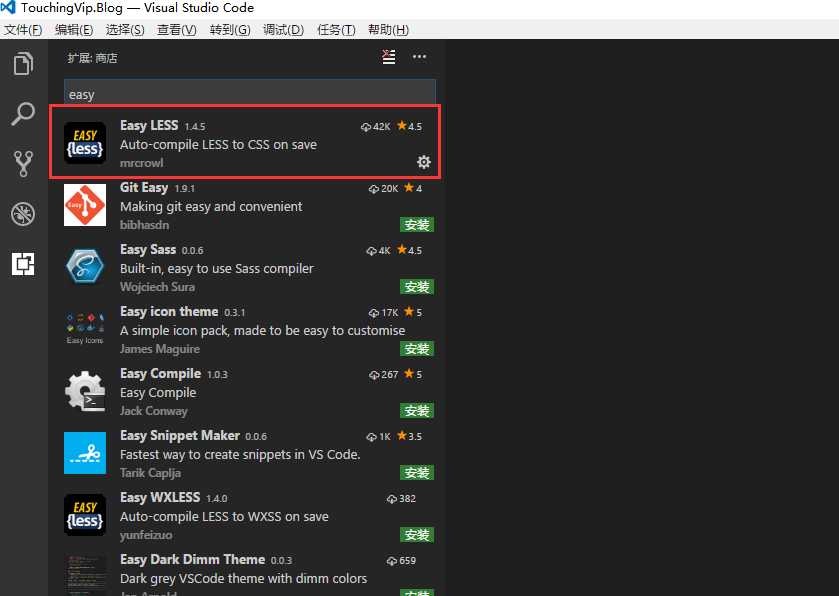
Task: Install the Git Easy extension
Action: point(417,225)
